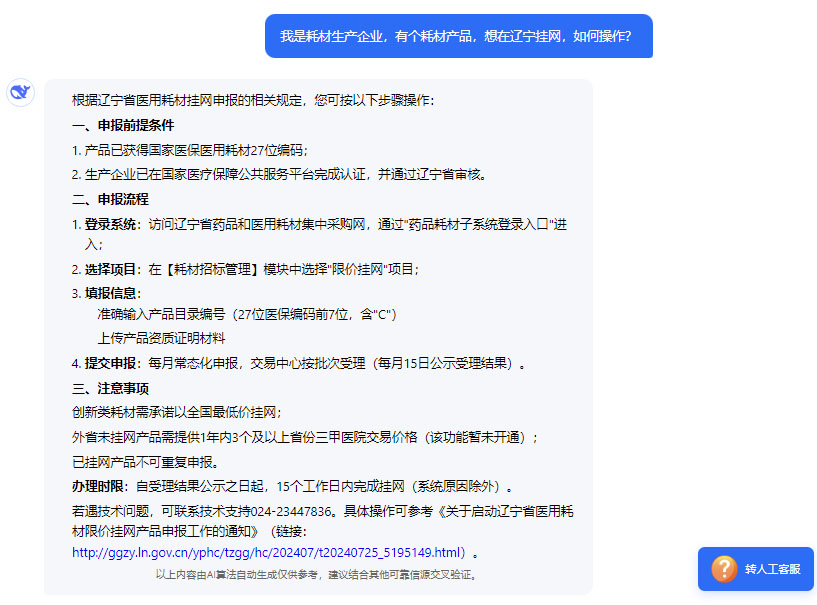Click the orange question mark icon

(x=724, y=569)
